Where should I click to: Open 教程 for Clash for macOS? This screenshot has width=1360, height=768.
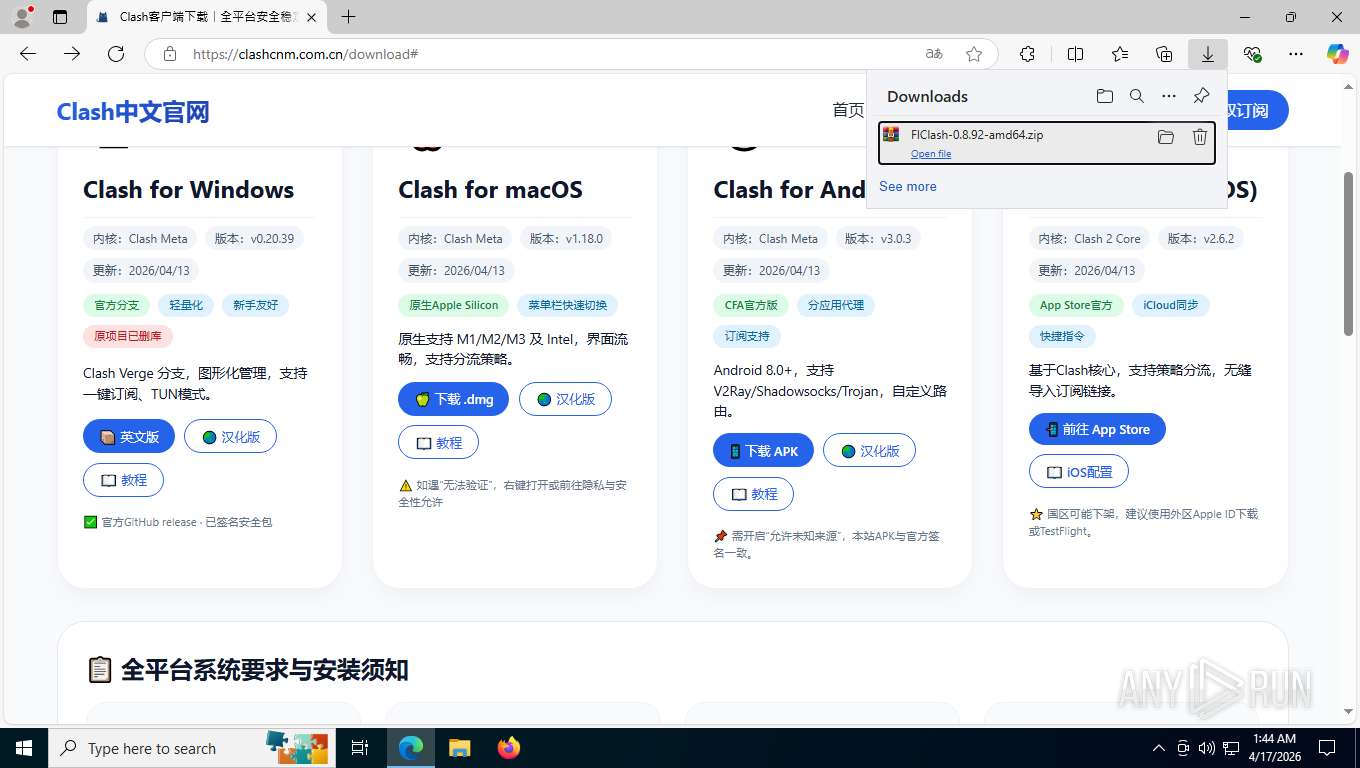[x=438, y=442]
